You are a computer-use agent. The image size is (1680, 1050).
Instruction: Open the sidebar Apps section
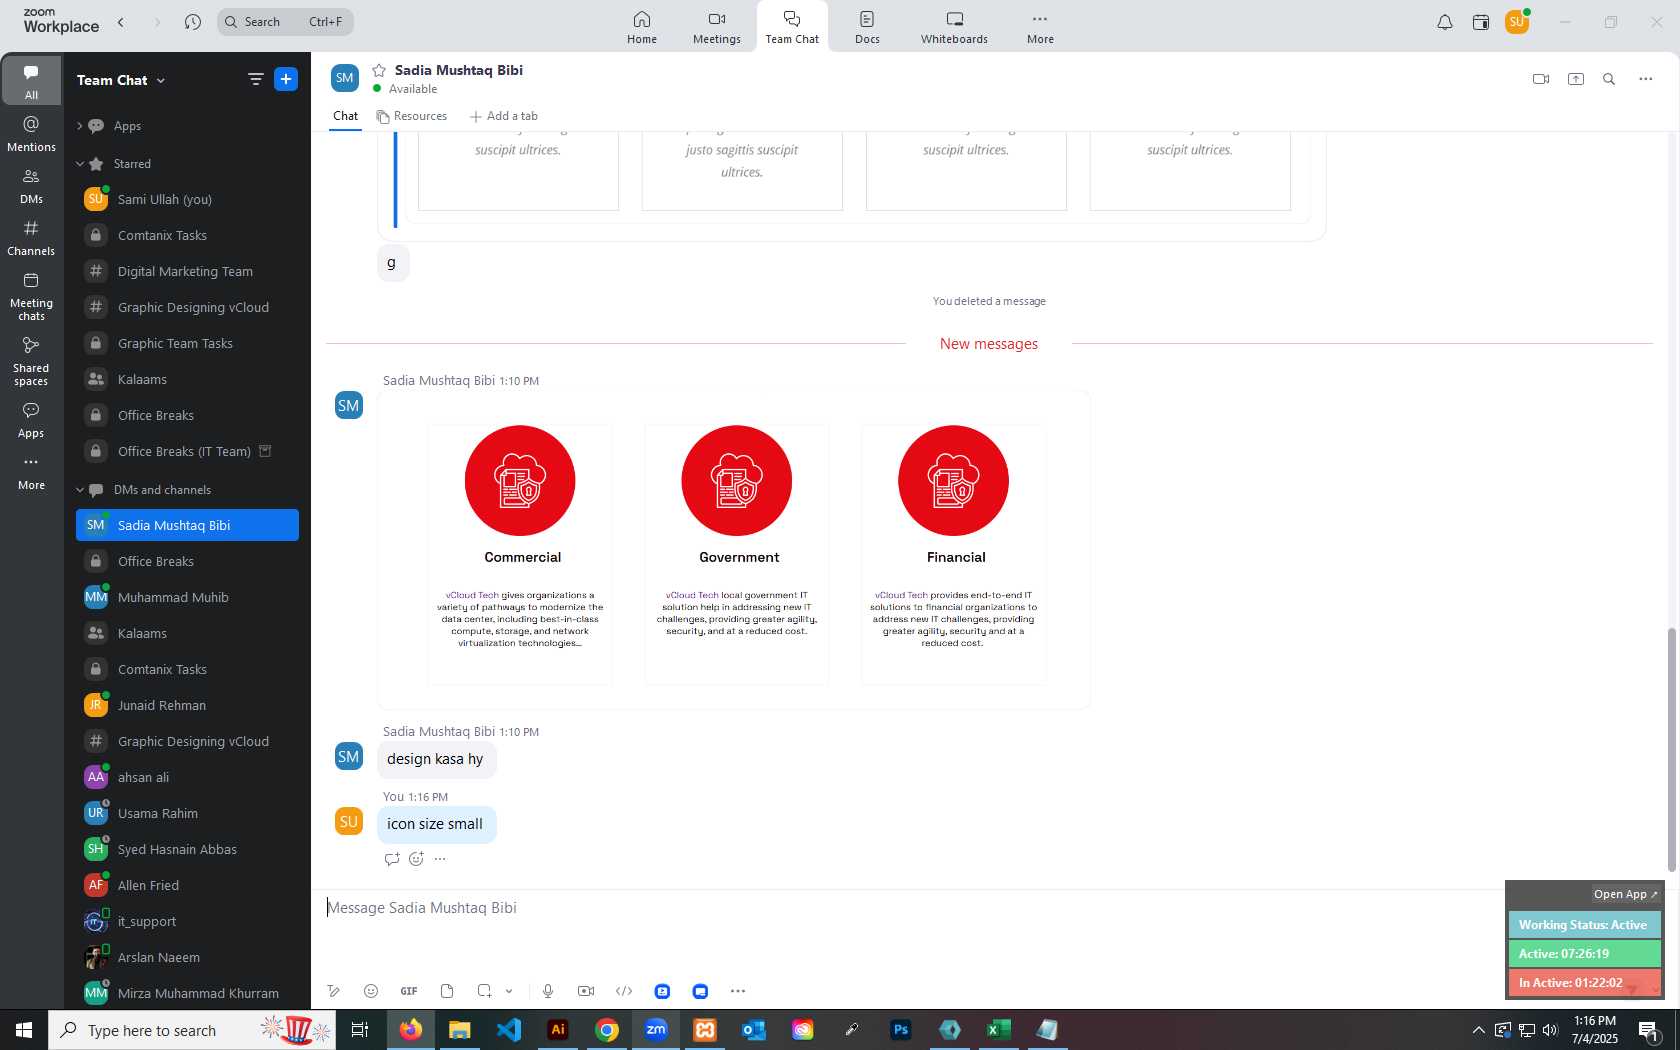click(31, 420)
